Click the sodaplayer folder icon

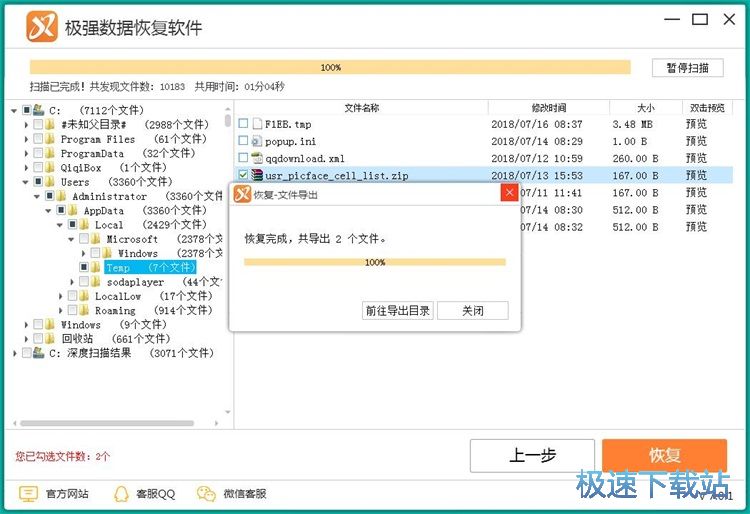[x=96, y=282]
